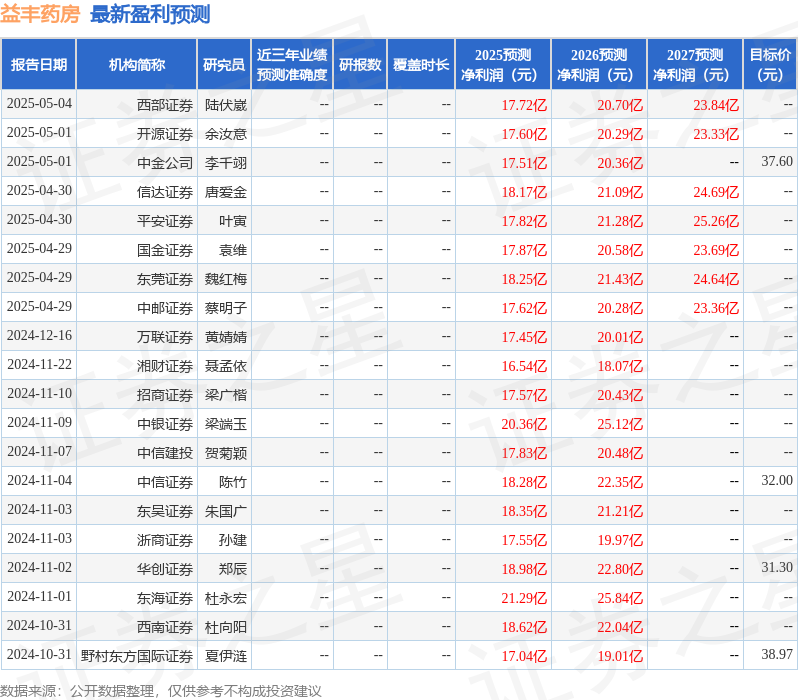798x700 pixels.
Task: Select 野村东方国际证券 institution cell
Action: point(137,656)
